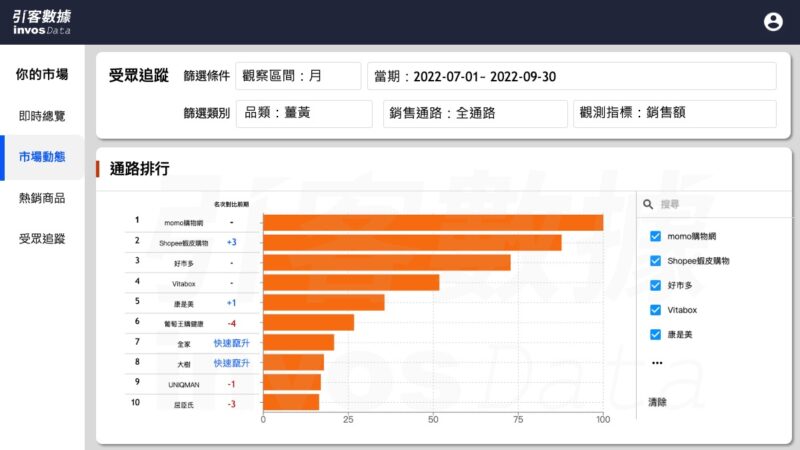
Task: Open the 品類：薑黃 category selector
Action: (304, 113)
